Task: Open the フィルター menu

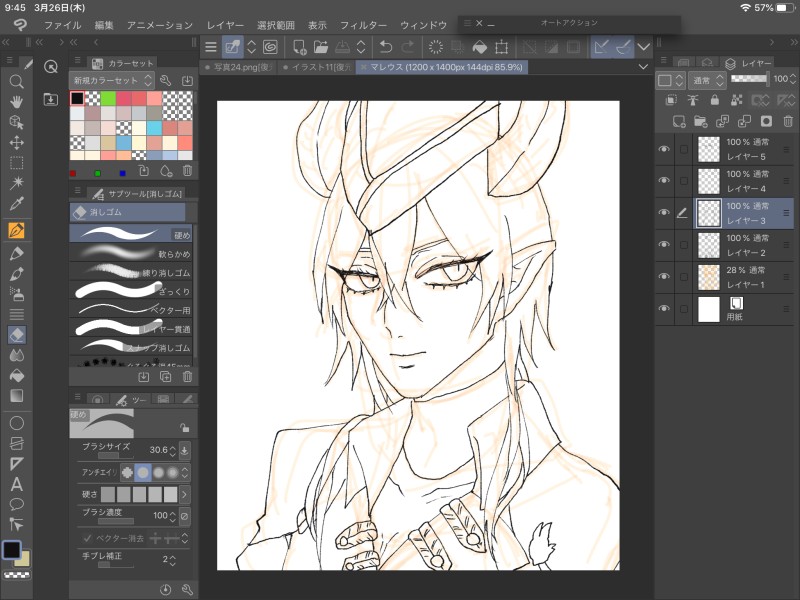Action: pyautogui.click(x=363, y=25)
